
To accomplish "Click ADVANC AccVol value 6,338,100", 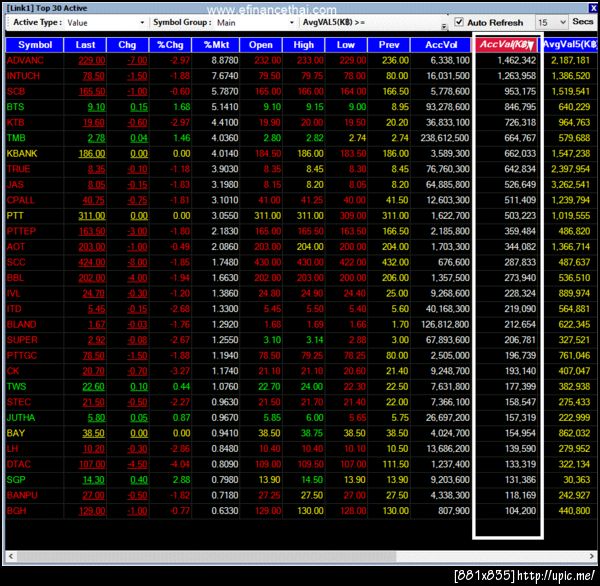I will click(x=450, y=60).
